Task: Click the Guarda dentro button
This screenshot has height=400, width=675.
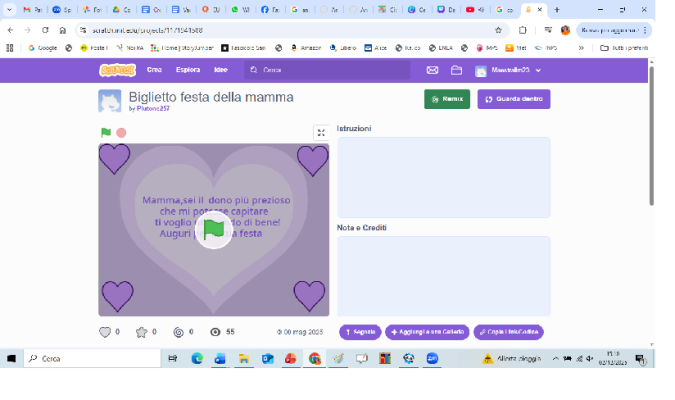Action: point(514,99)
